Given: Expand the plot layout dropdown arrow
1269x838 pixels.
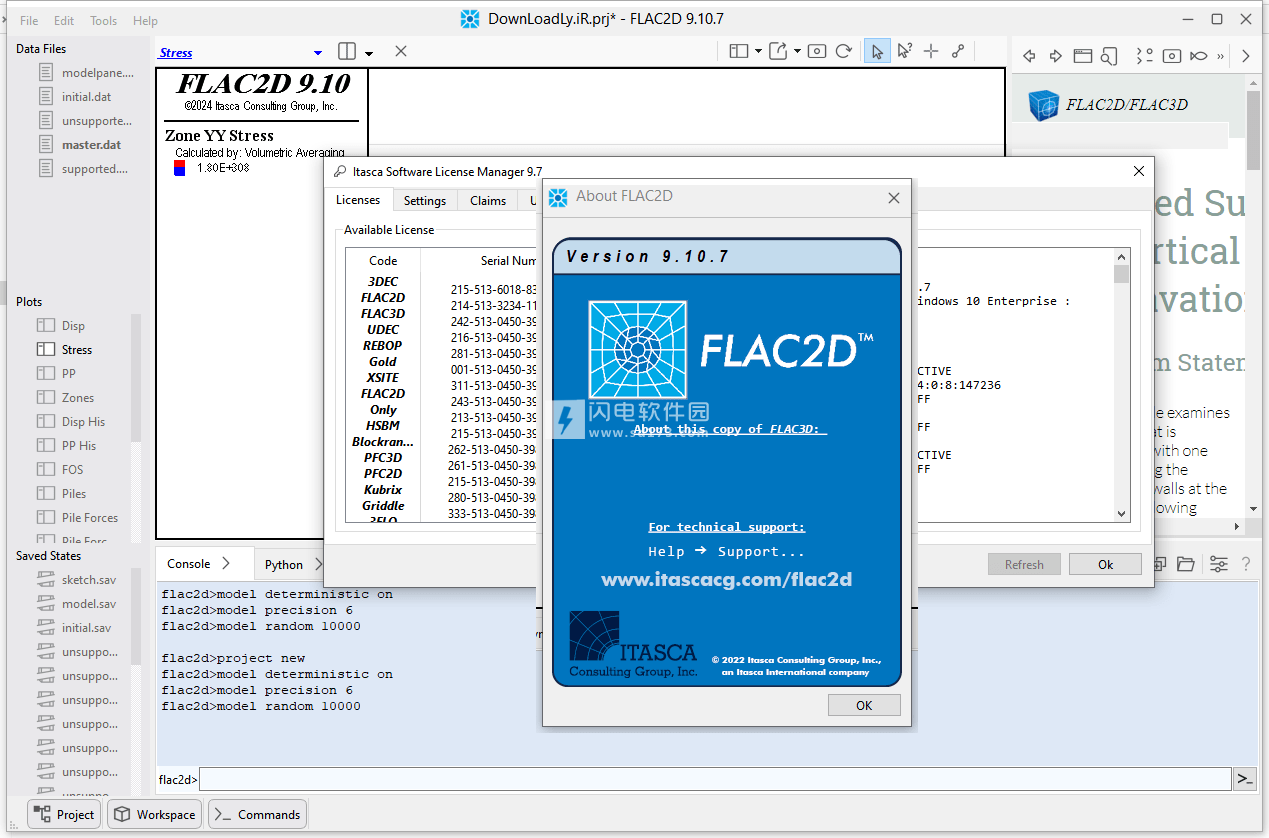Looking at the screenshot, I should [758, 52].
